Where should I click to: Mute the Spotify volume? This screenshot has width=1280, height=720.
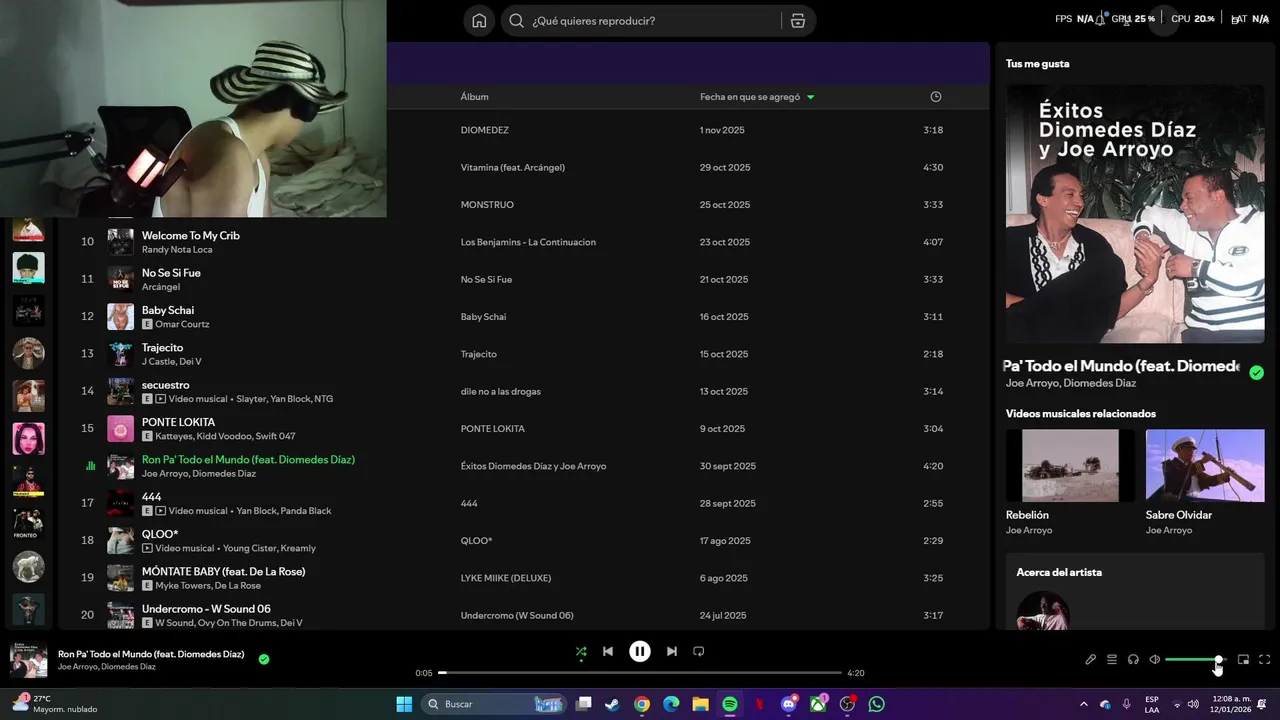pos(1154,659)
